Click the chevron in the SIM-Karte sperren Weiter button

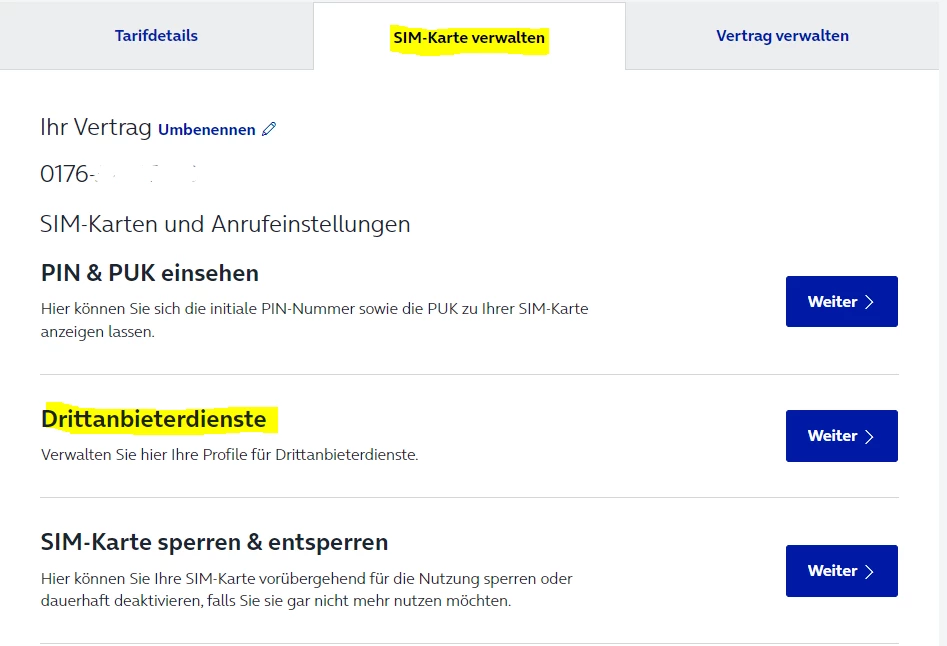pyautogui.click(x=869, y=571)
